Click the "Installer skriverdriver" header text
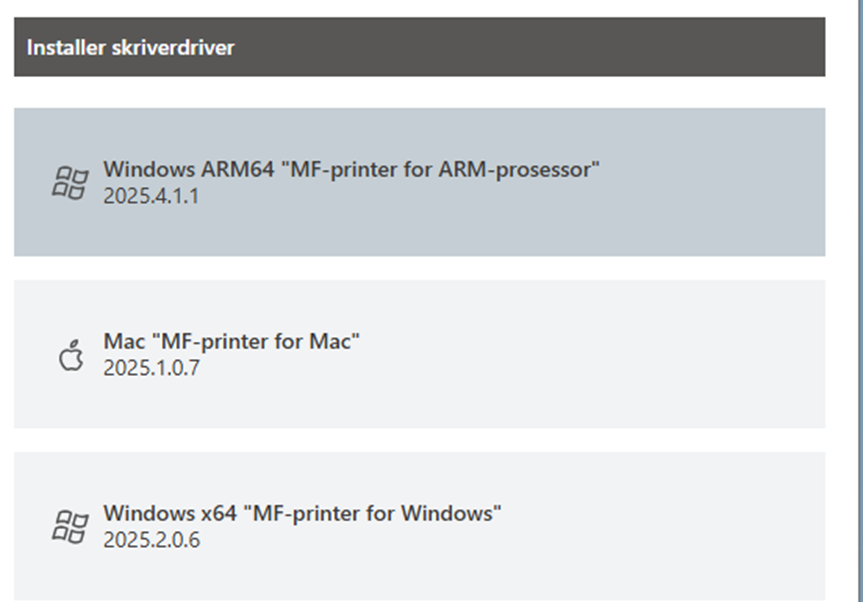 (x=131, y=47)
